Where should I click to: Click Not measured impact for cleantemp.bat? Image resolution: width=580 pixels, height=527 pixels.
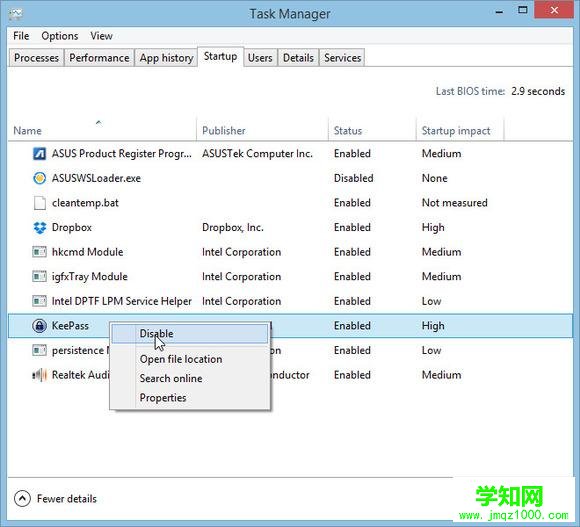point(455,203)
